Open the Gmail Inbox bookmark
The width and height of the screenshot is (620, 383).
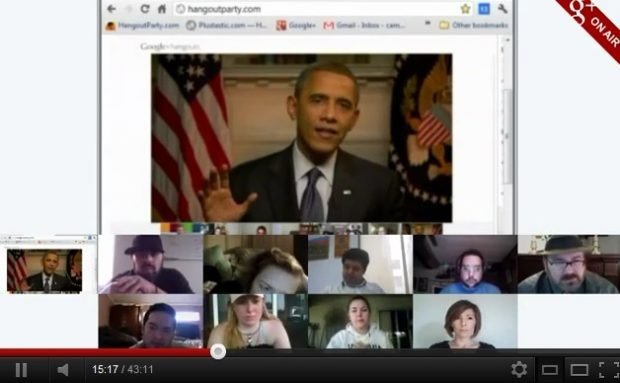[364, 25]
